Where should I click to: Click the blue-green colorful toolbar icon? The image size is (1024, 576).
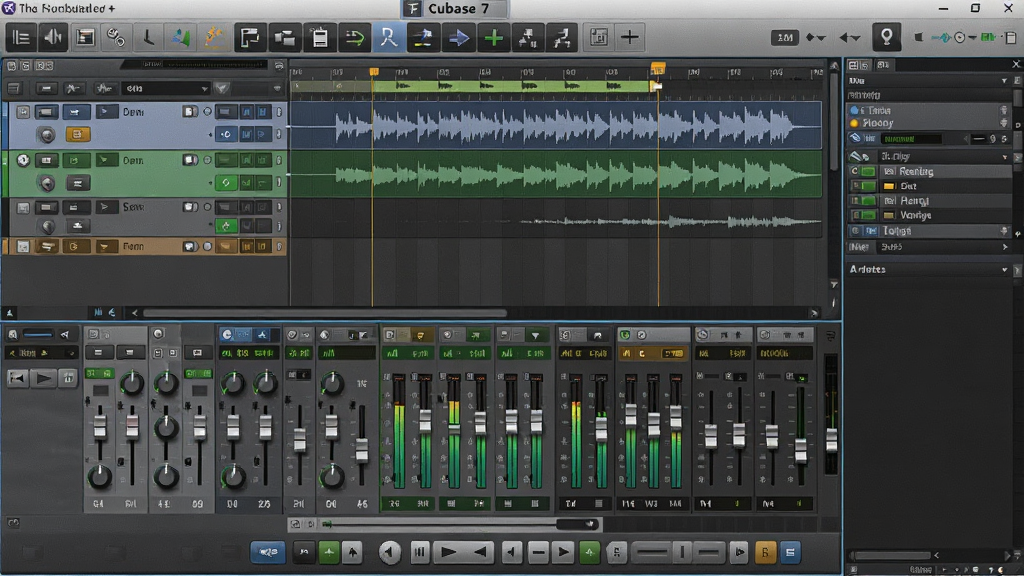180,37
